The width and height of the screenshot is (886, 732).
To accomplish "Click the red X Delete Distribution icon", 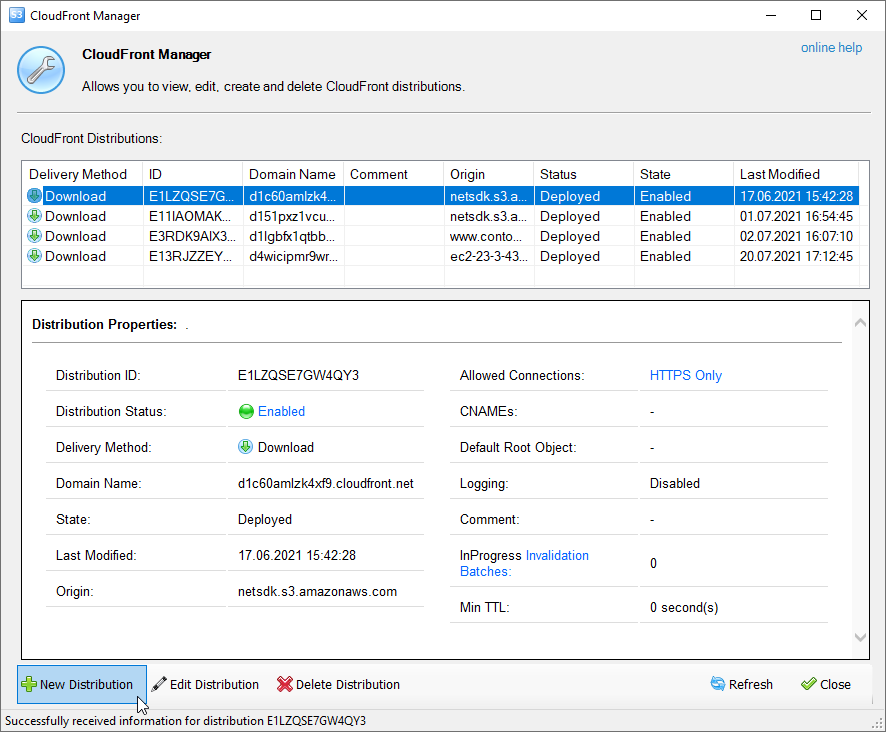I will [x=285, y=685].
